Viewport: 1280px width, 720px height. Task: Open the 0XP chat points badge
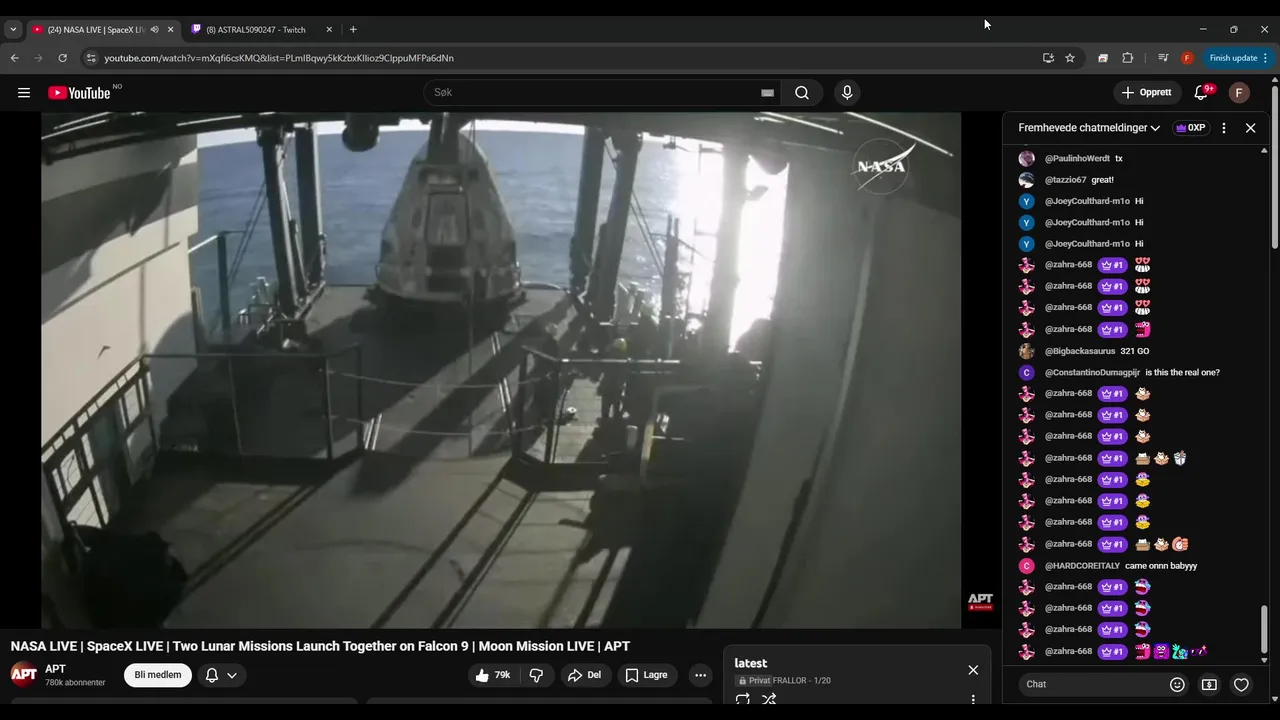click(x=1190, y=128)
